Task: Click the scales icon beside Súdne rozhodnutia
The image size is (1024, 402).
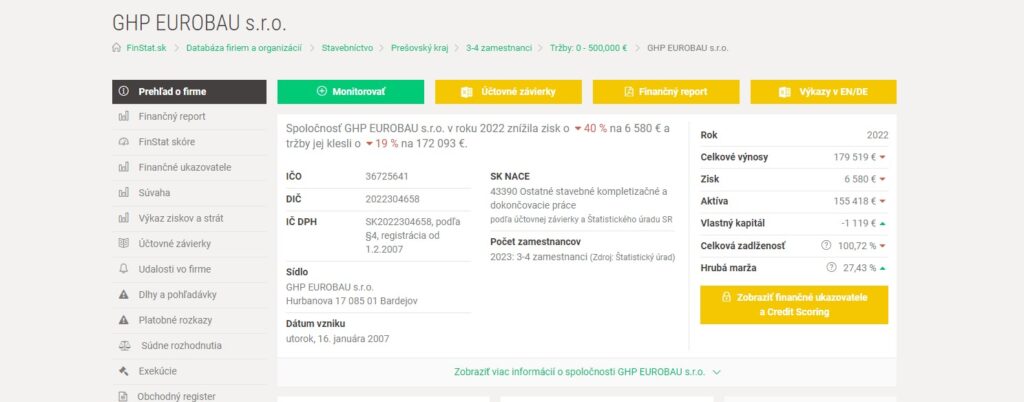Action: point(125,346)
